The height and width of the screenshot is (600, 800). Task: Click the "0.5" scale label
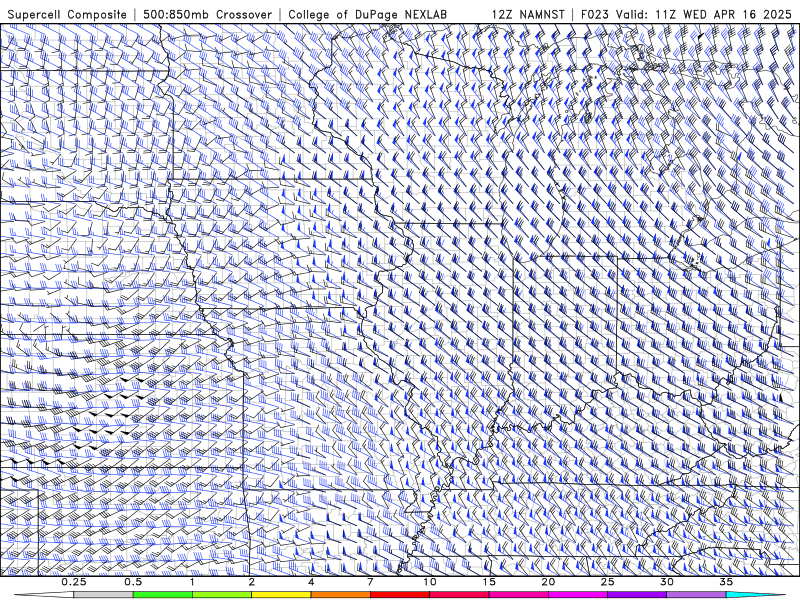click(x=133, y=582)
